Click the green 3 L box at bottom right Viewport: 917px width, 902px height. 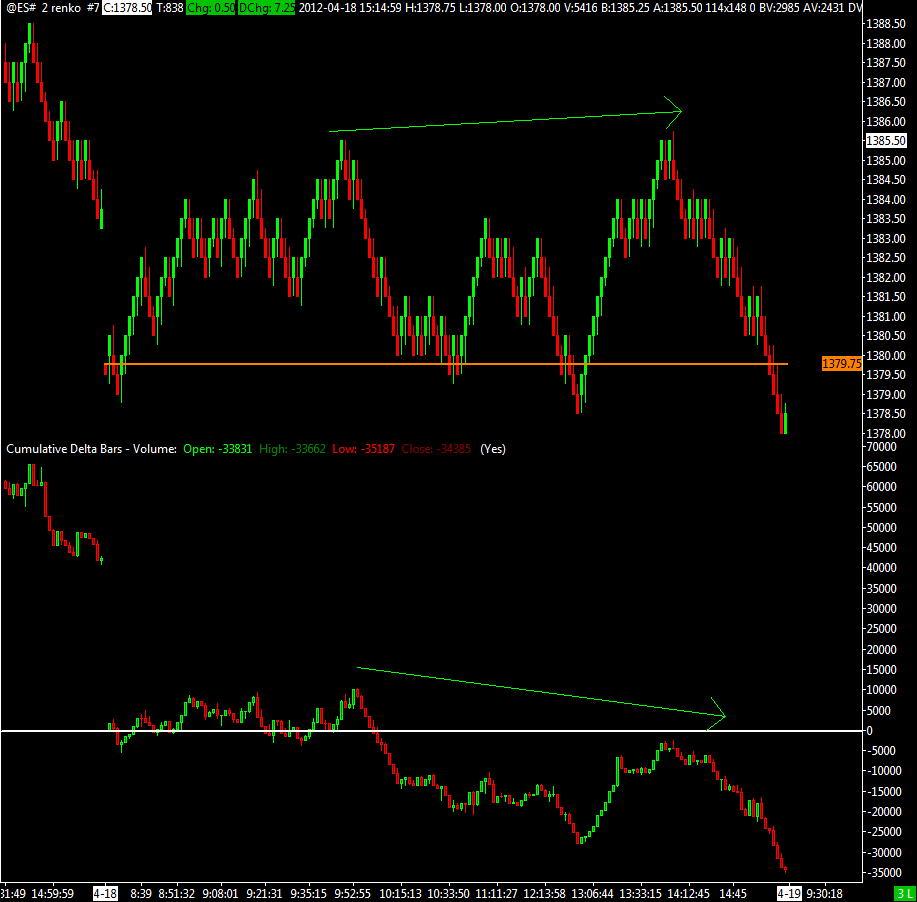(905, 894)
